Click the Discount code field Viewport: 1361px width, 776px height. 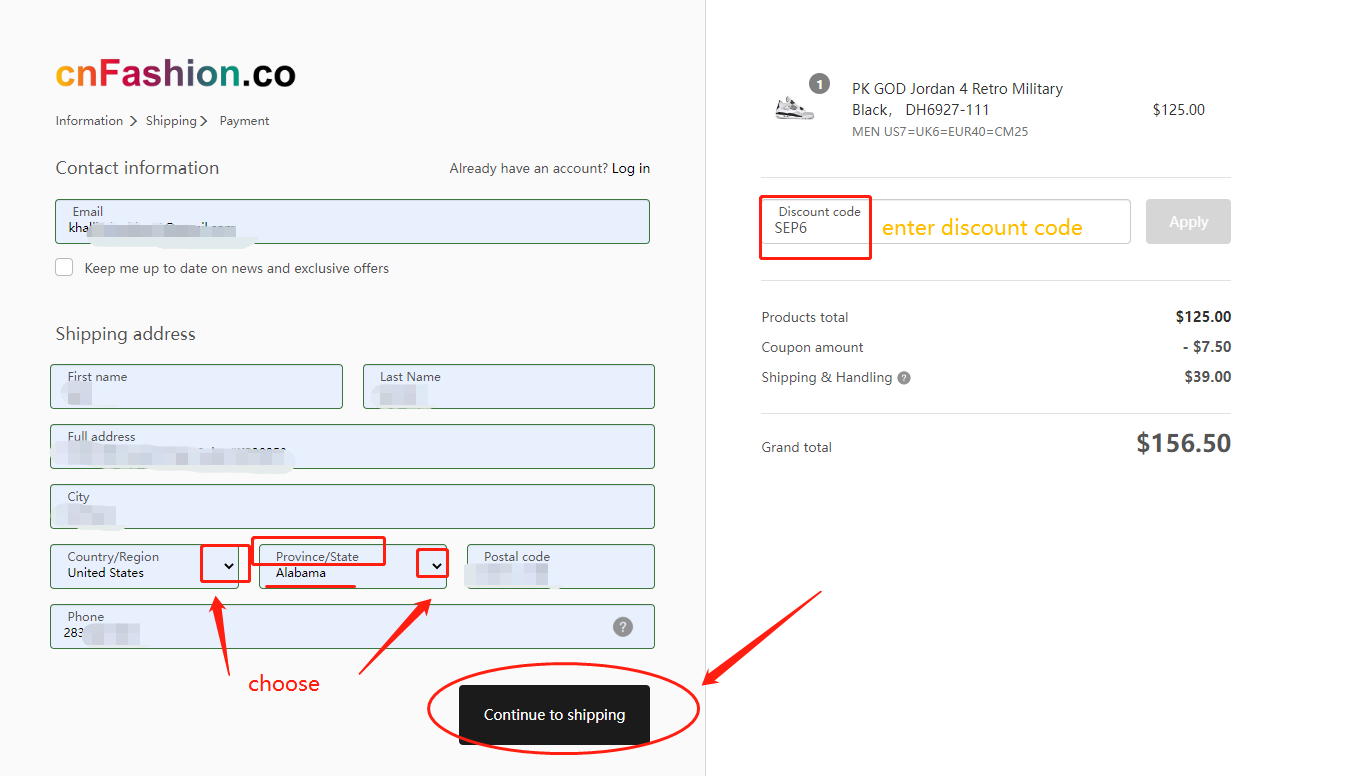tap(946, 221)
